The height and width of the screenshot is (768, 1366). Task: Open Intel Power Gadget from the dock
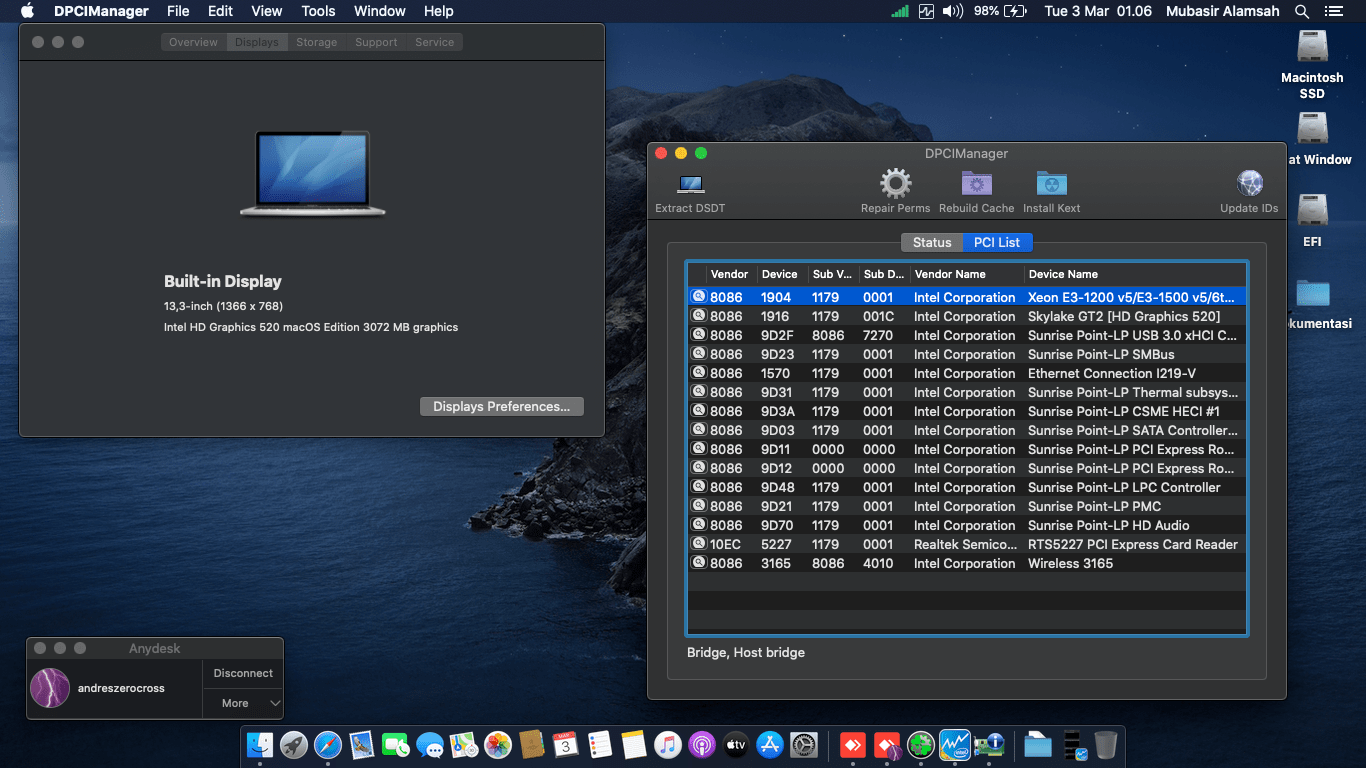pos(955,745)
